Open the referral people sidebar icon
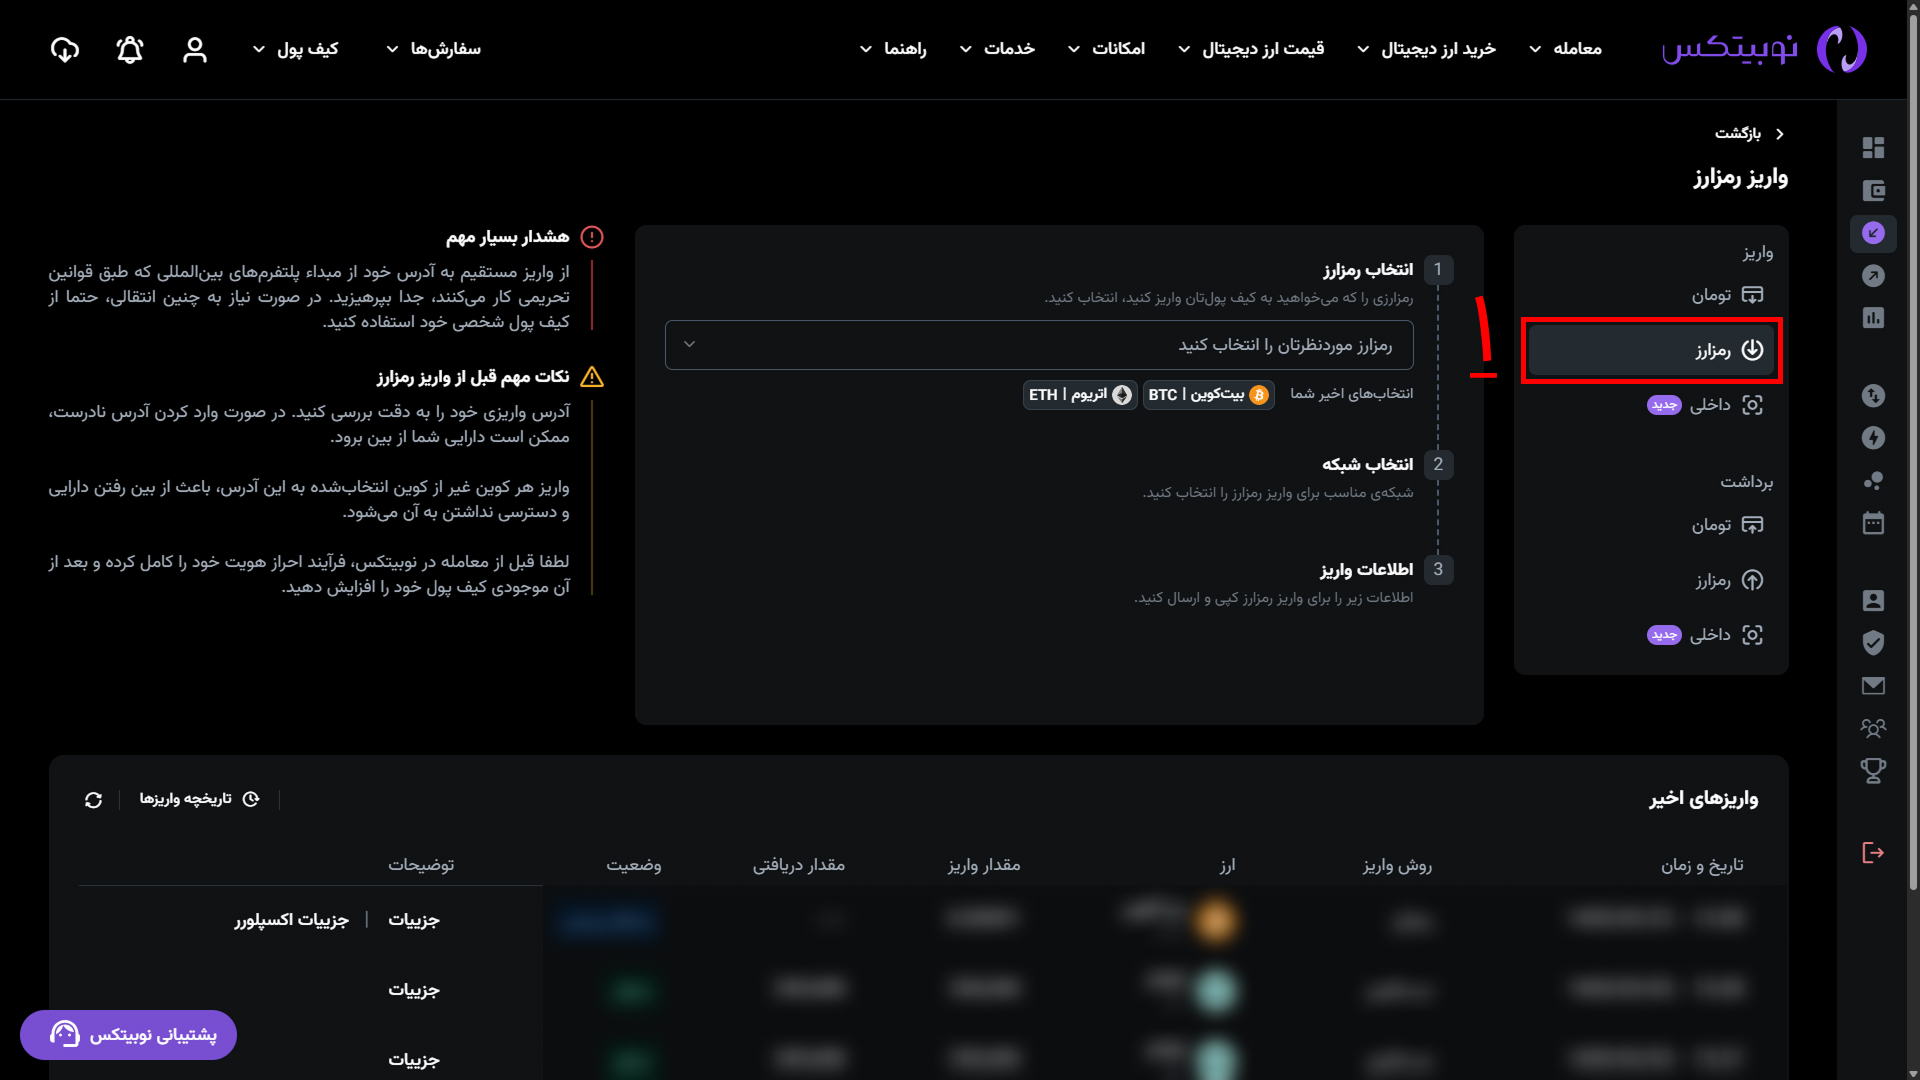Image resolution: width=1920 pixels, height=1080 pixels. click(x=1873, y=728)
